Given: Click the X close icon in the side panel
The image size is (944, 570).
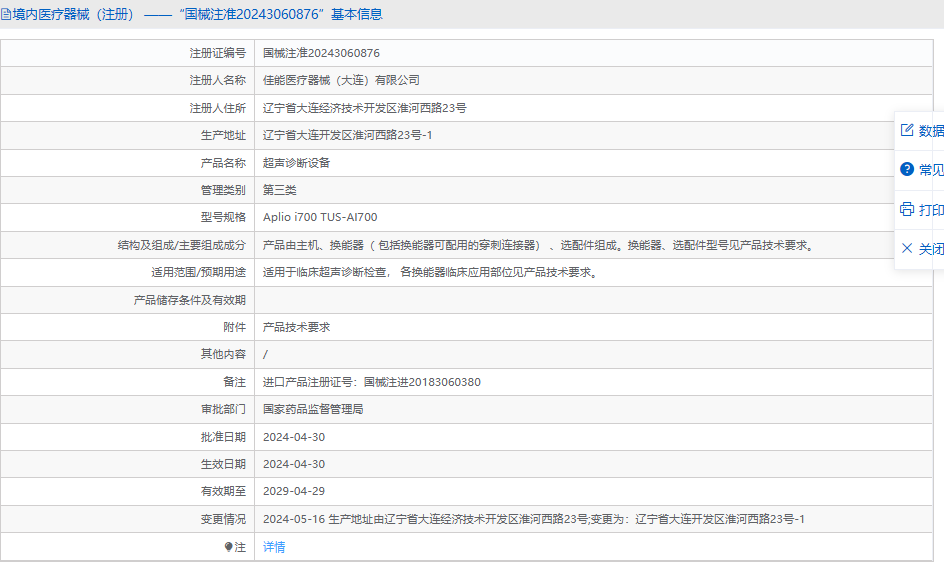Looking at the screenshot, I should [x=907, y=248].
